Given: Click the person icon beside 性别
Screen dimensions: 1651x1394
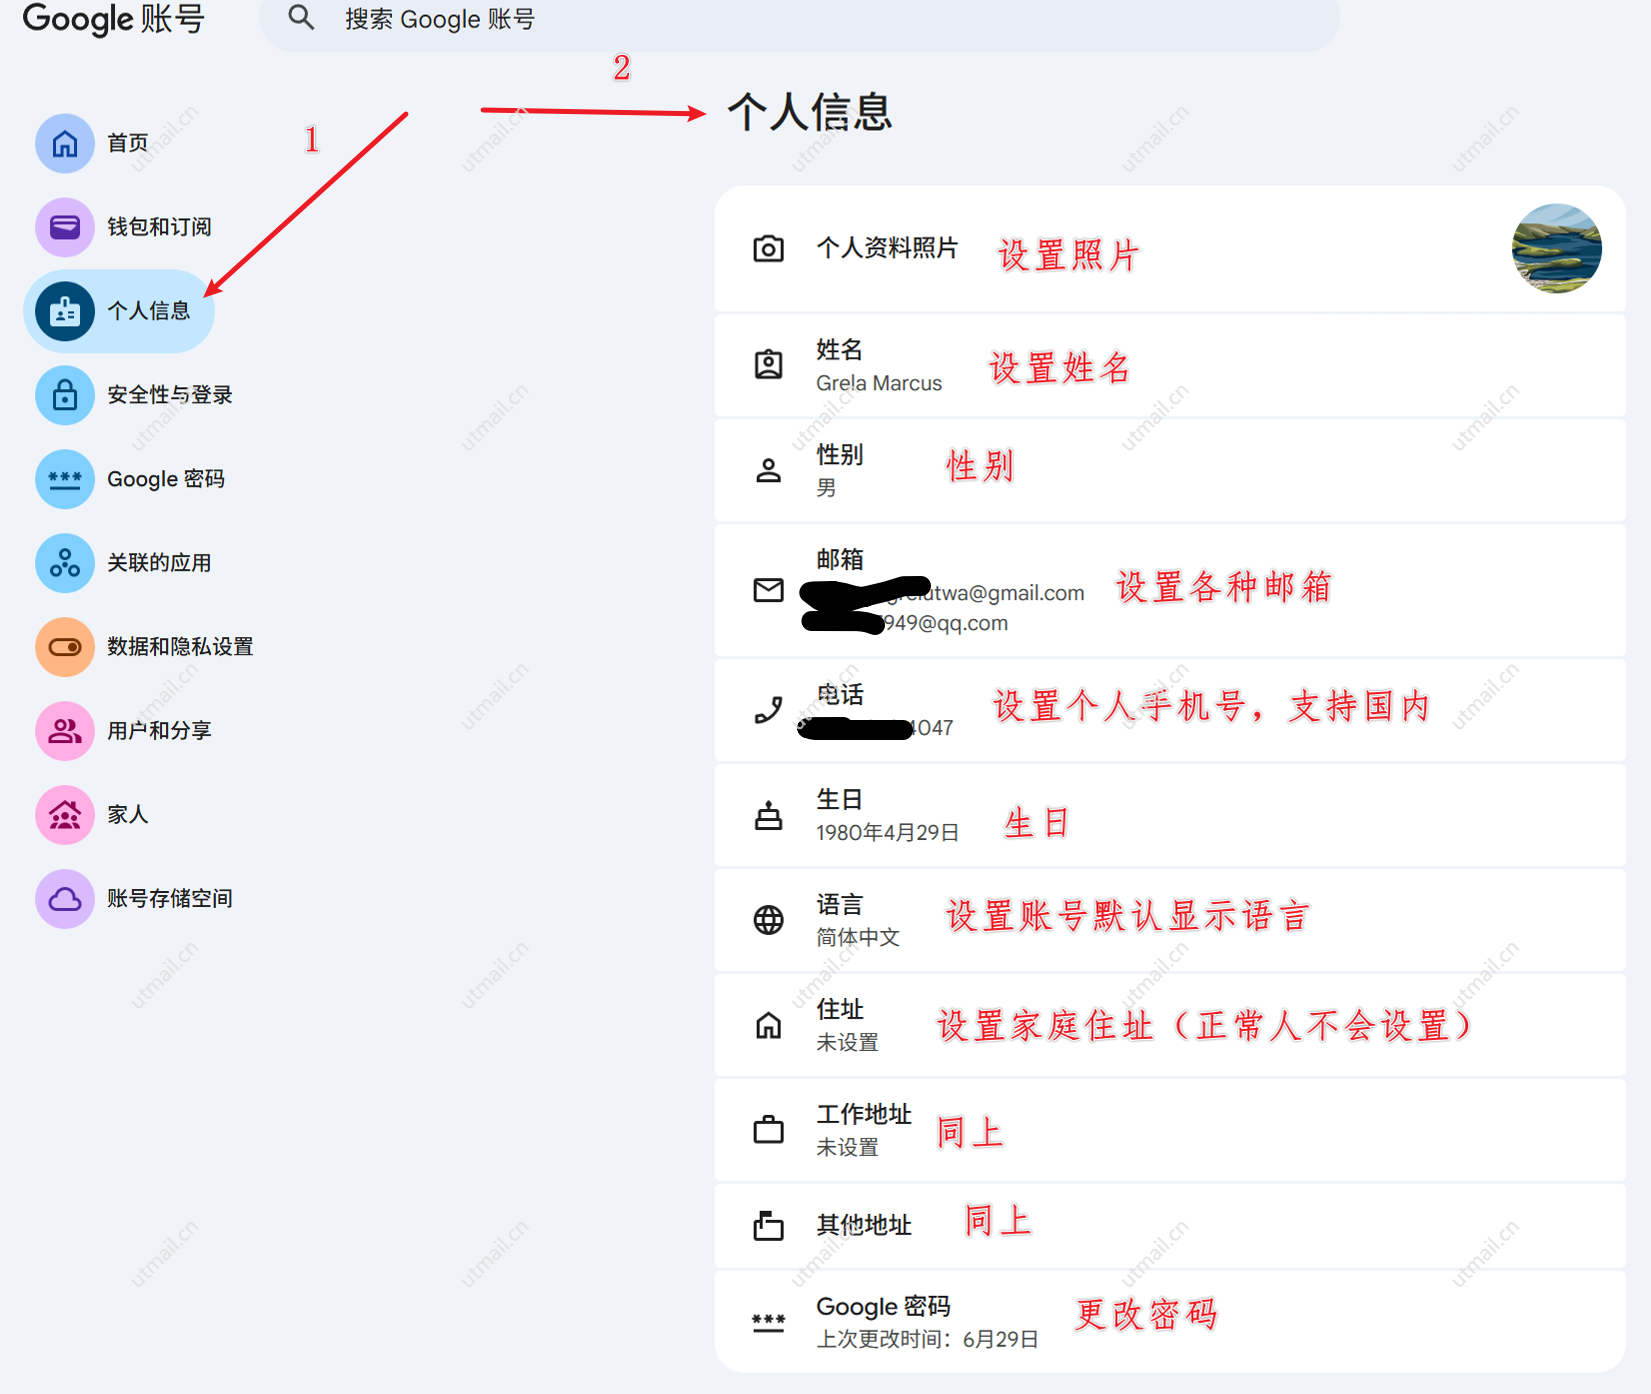Looking at the screenshot, I should pos(768,470).
